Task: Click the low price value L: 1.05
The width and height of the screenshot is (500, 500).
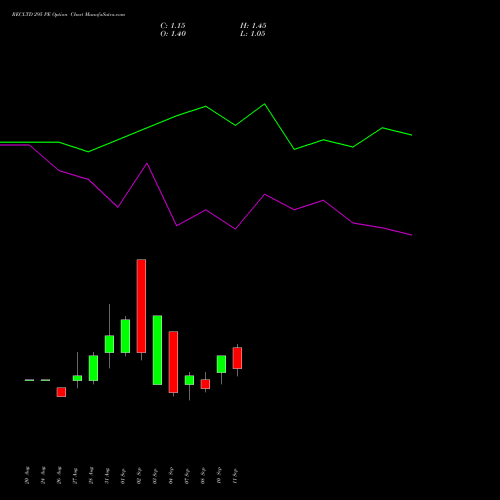Action: tap(253, 34)
